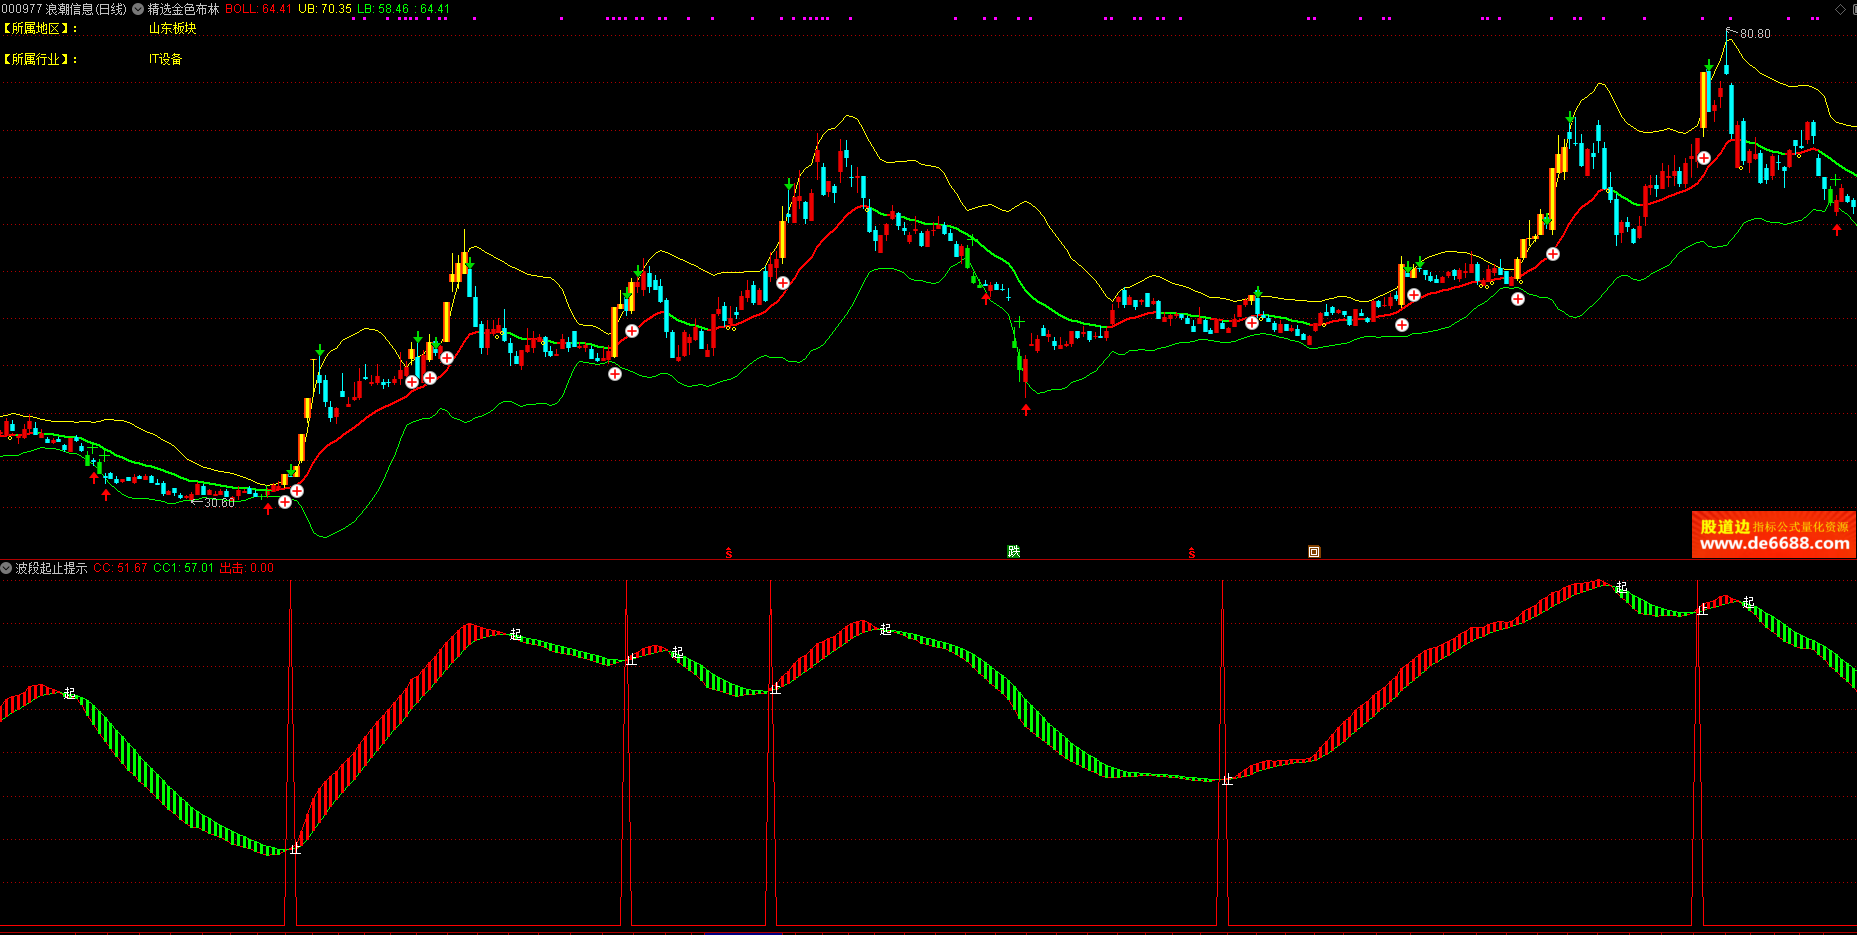
Task: Click the 30.80 lowest price label
Action: tap(219, 503)
